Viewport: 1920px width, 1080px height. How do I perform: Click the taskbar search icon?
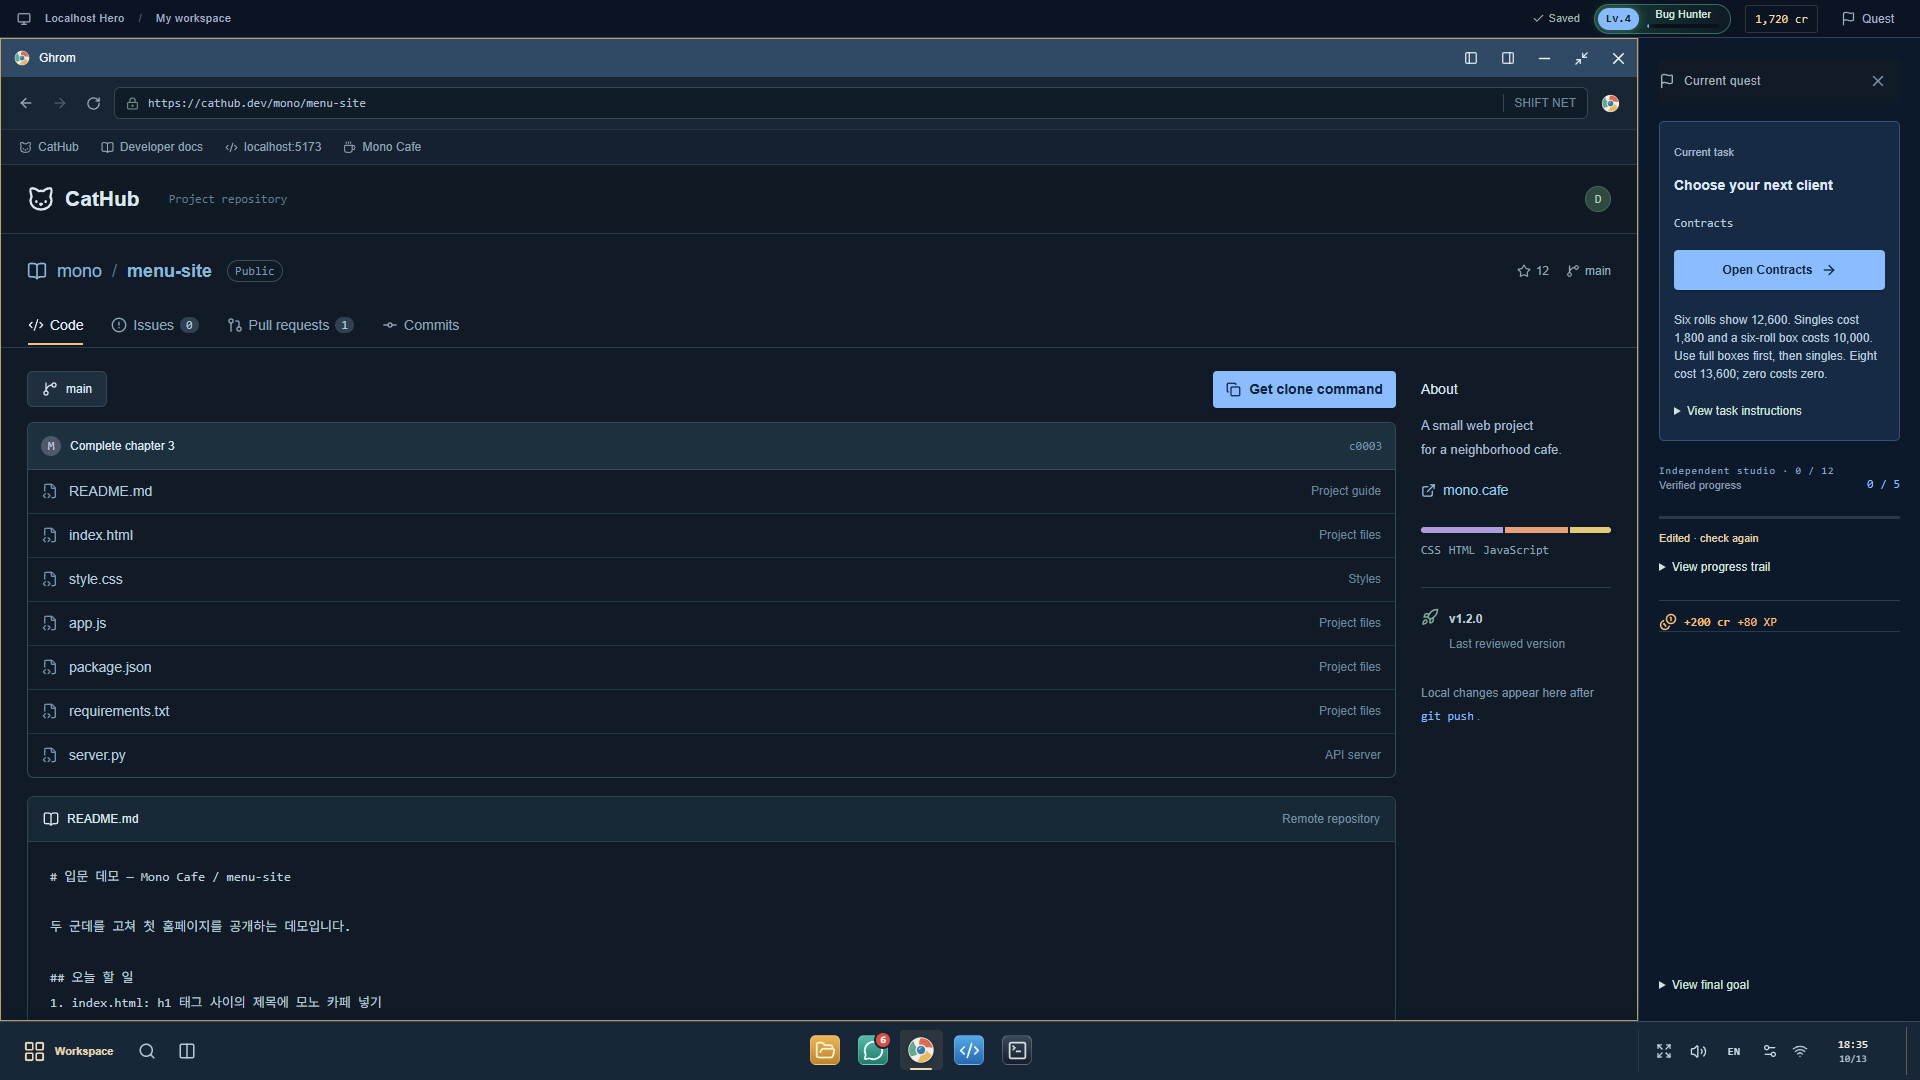[147, 1051]
